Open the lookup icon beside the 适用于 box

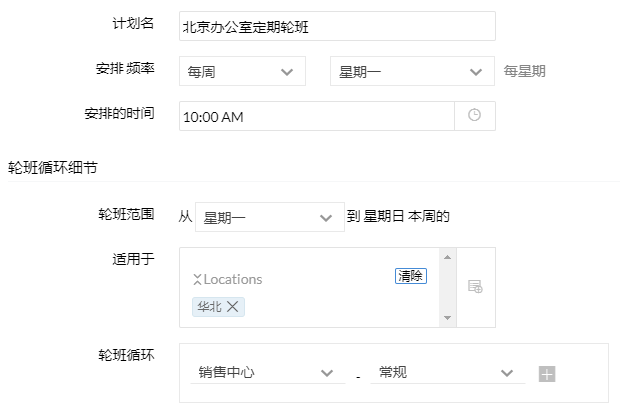point(475,287)
